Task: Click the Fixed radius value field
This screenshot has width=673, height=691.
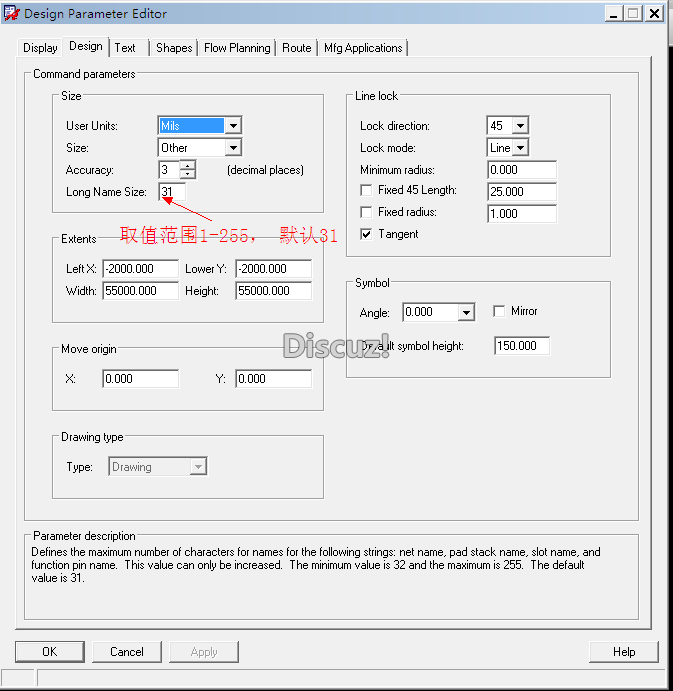Action: pyautogui.click(x=522, y=214)
